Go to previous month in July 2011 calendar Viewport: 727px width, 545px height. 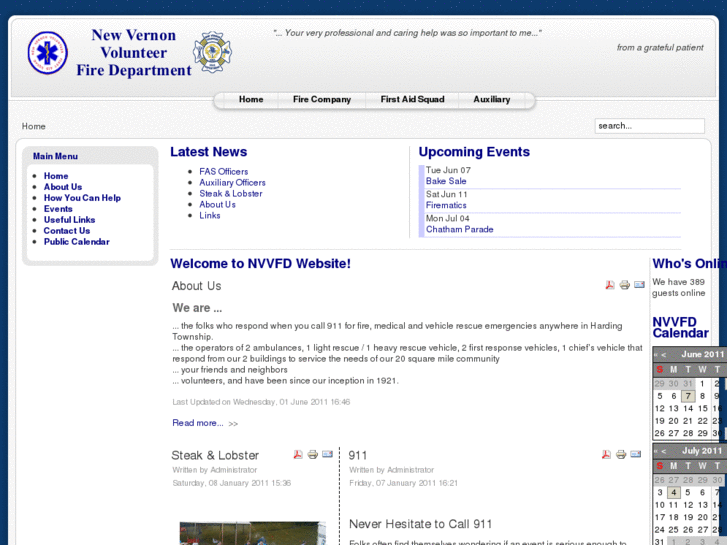click(x=664, y=451)
